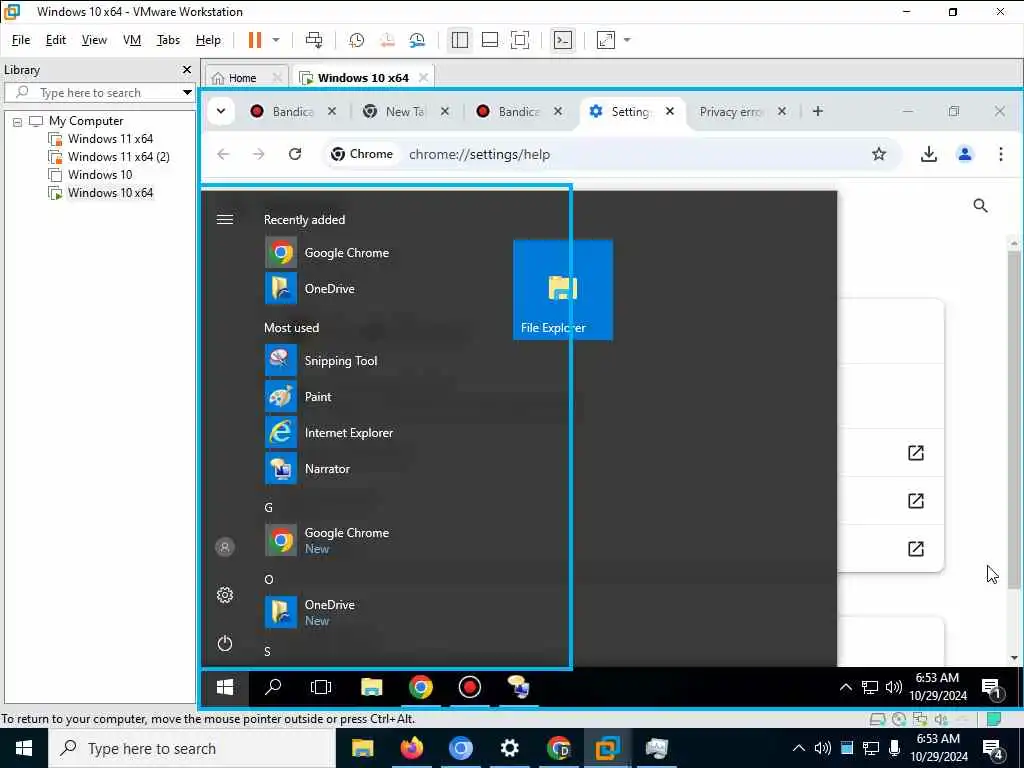The image size is (1024, 768).
Task: Switch to the New Tab Chrome tab
Action: (x=406, y=112)
